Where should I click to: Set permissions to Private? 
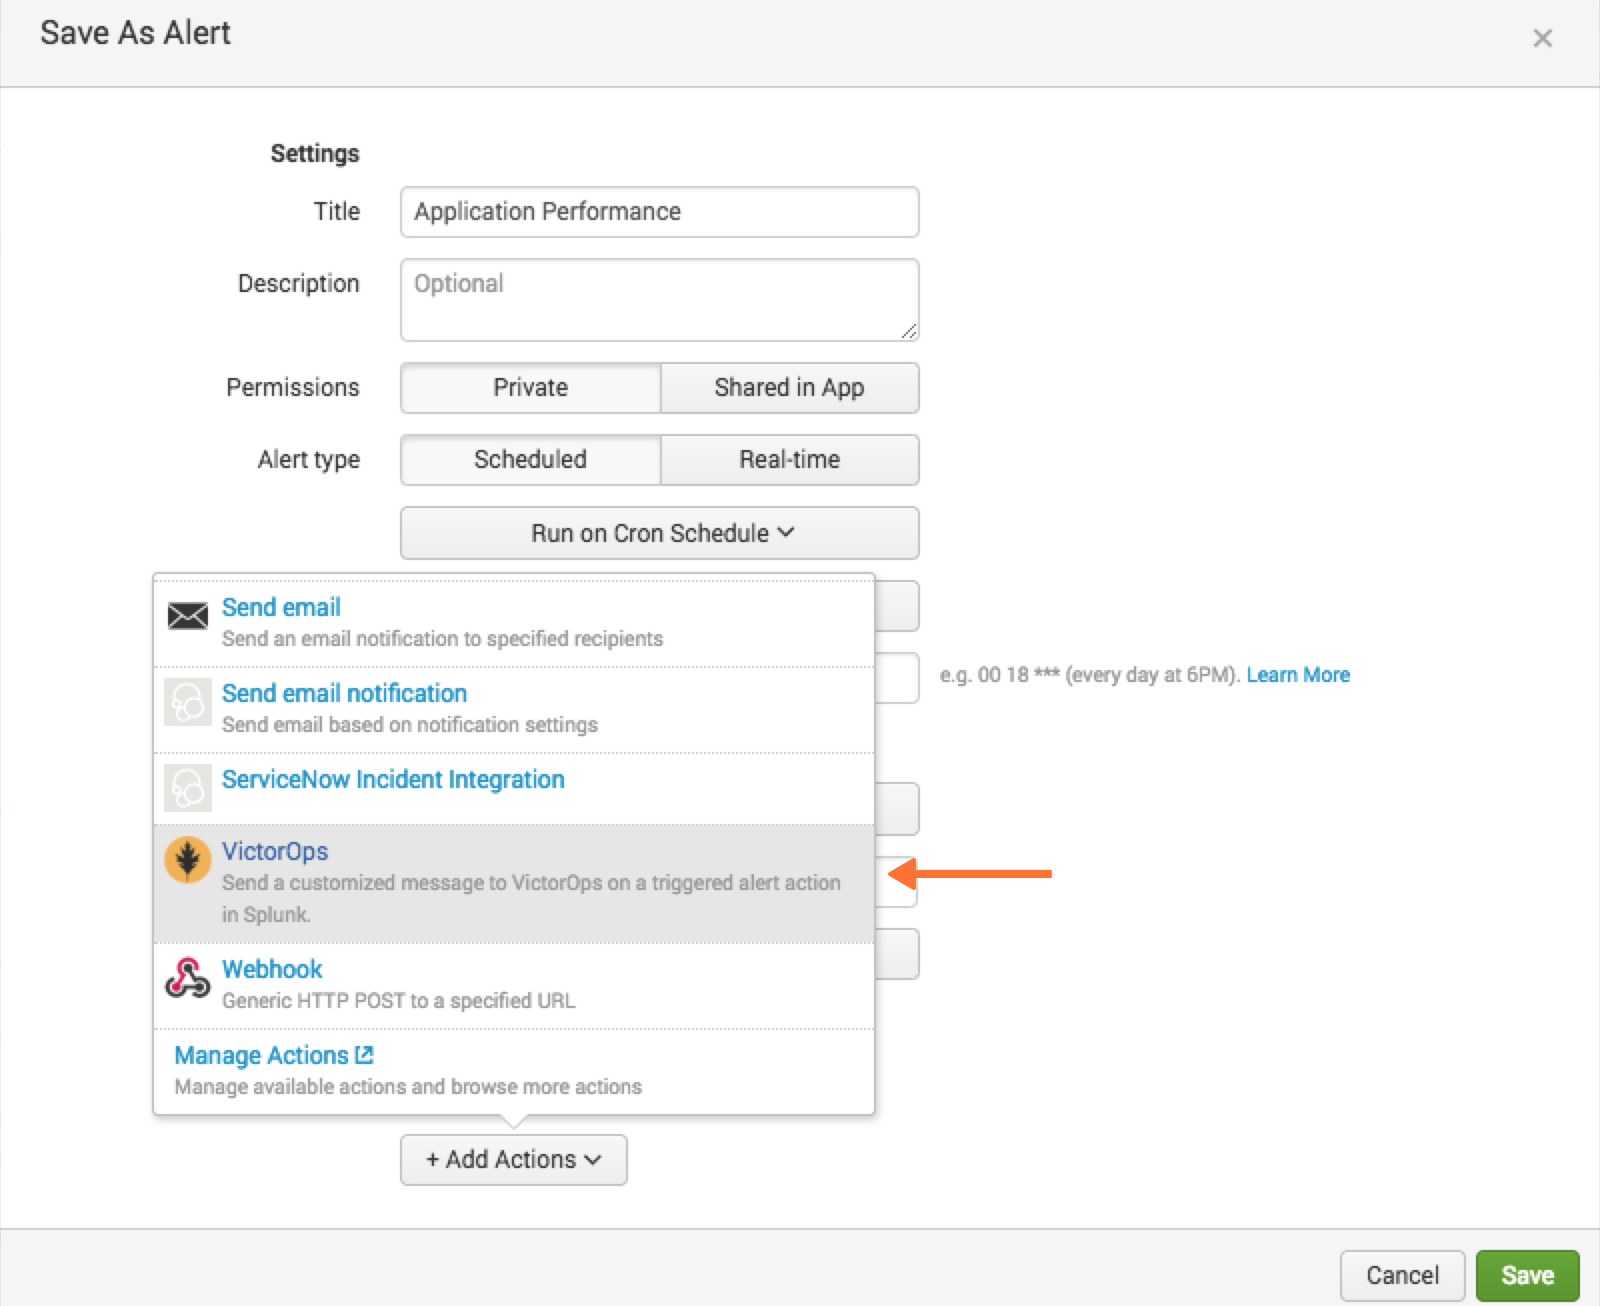[x=530, y=388]
